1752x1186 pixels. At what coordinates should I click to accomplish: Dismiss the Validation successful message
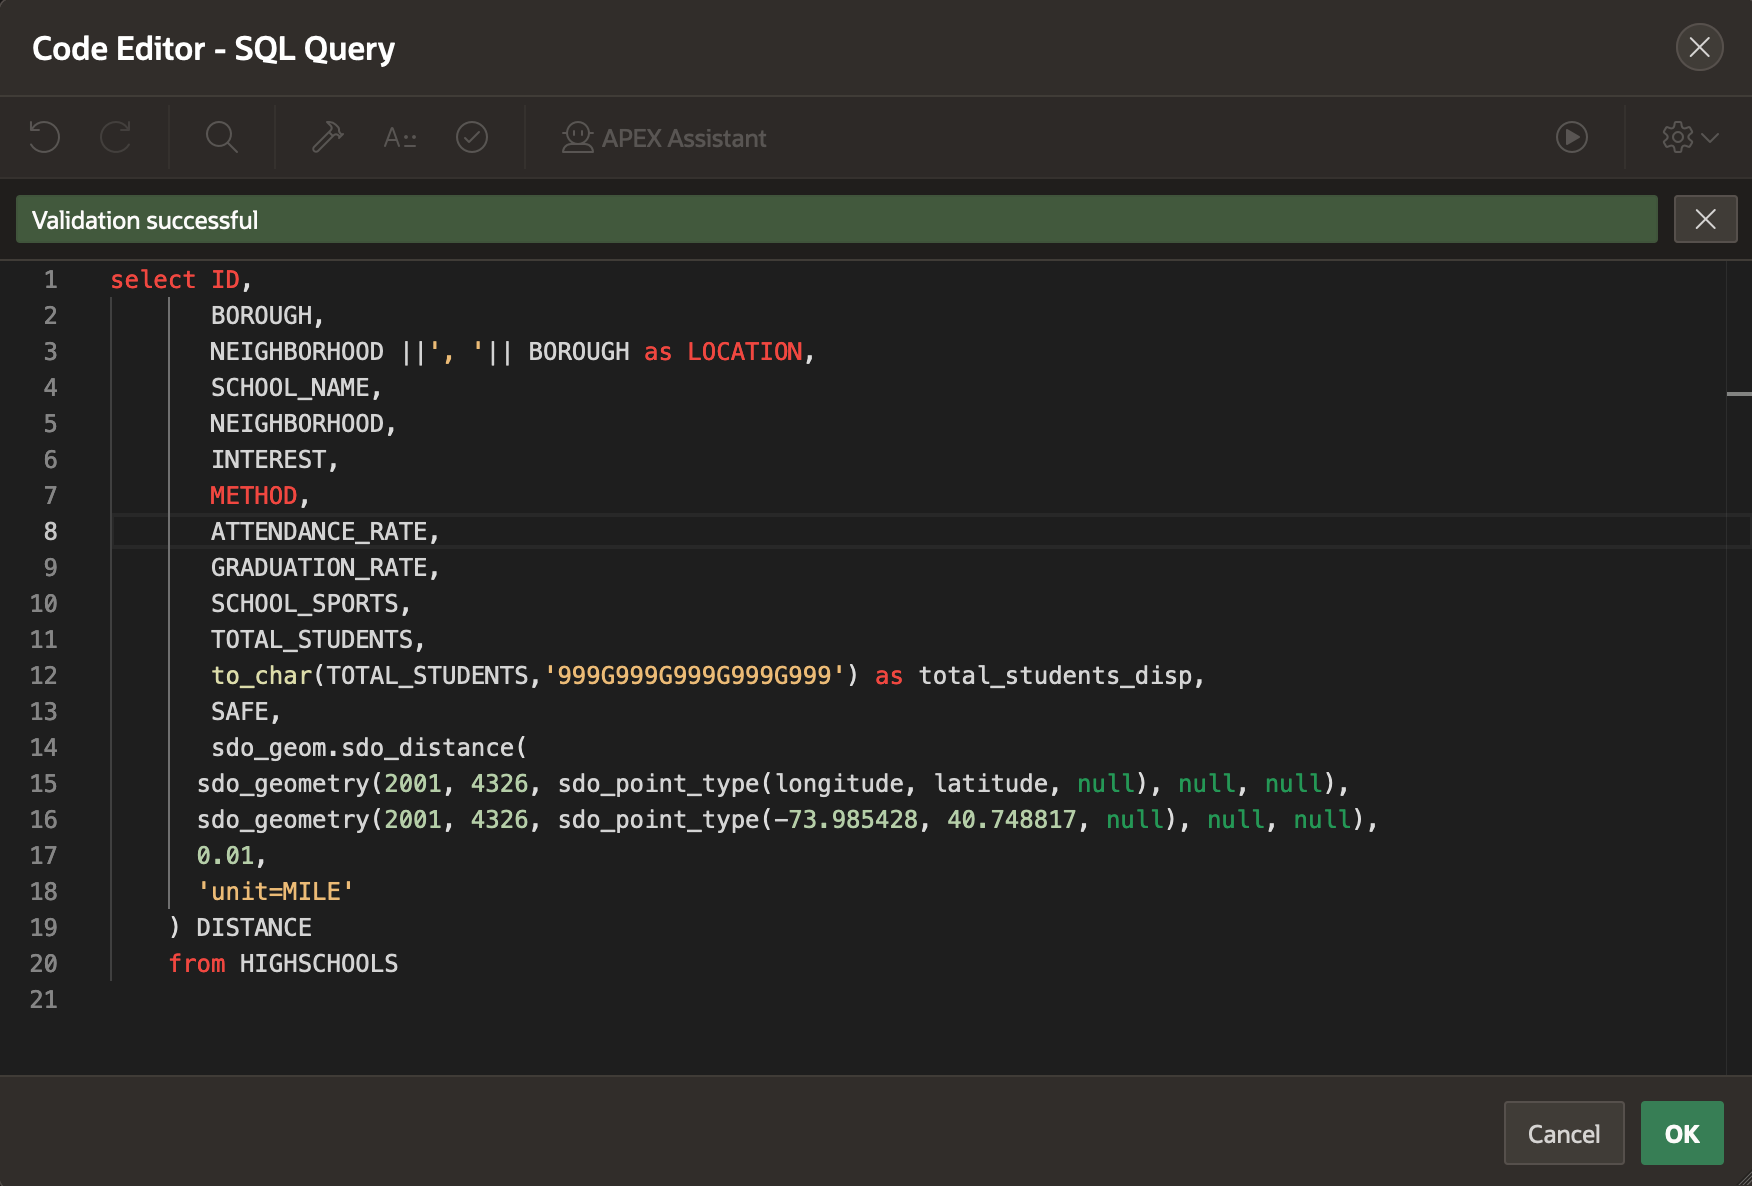pos(1705,219)
